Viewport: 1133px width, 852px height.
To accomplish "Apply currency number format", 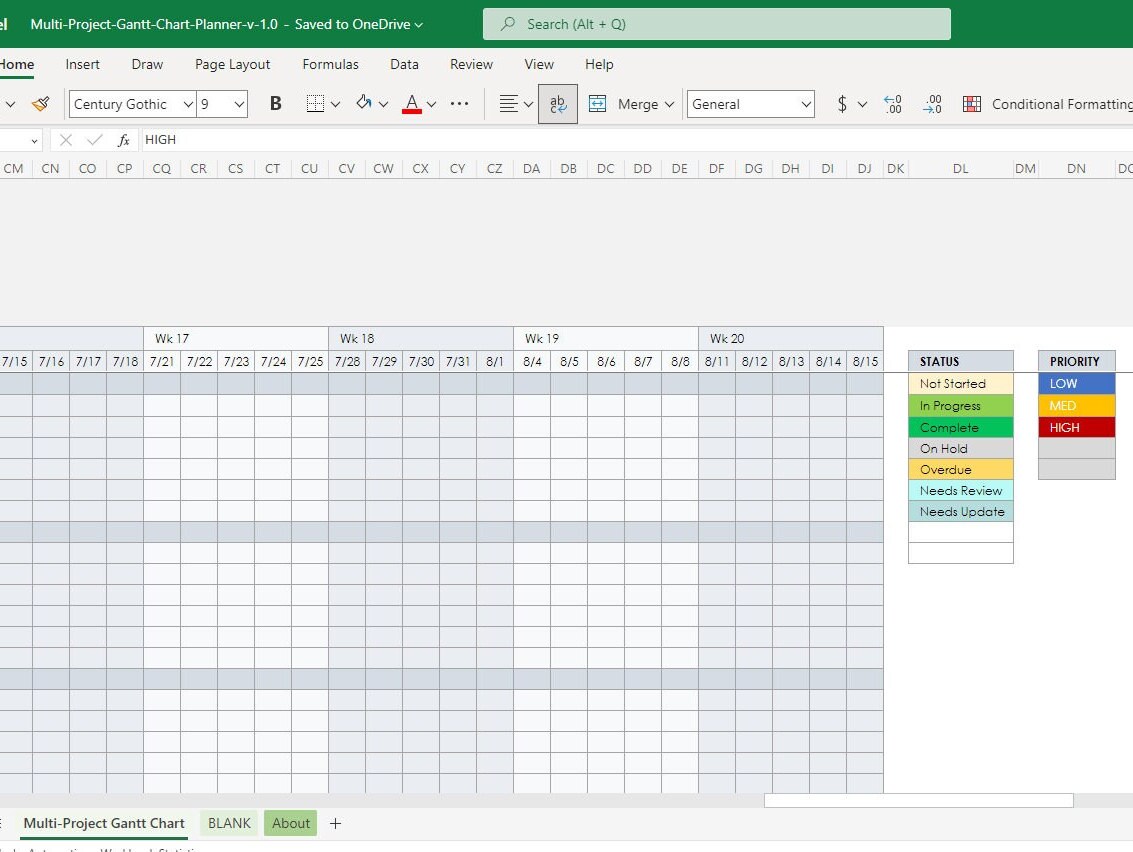I will [x=843, y=103].
